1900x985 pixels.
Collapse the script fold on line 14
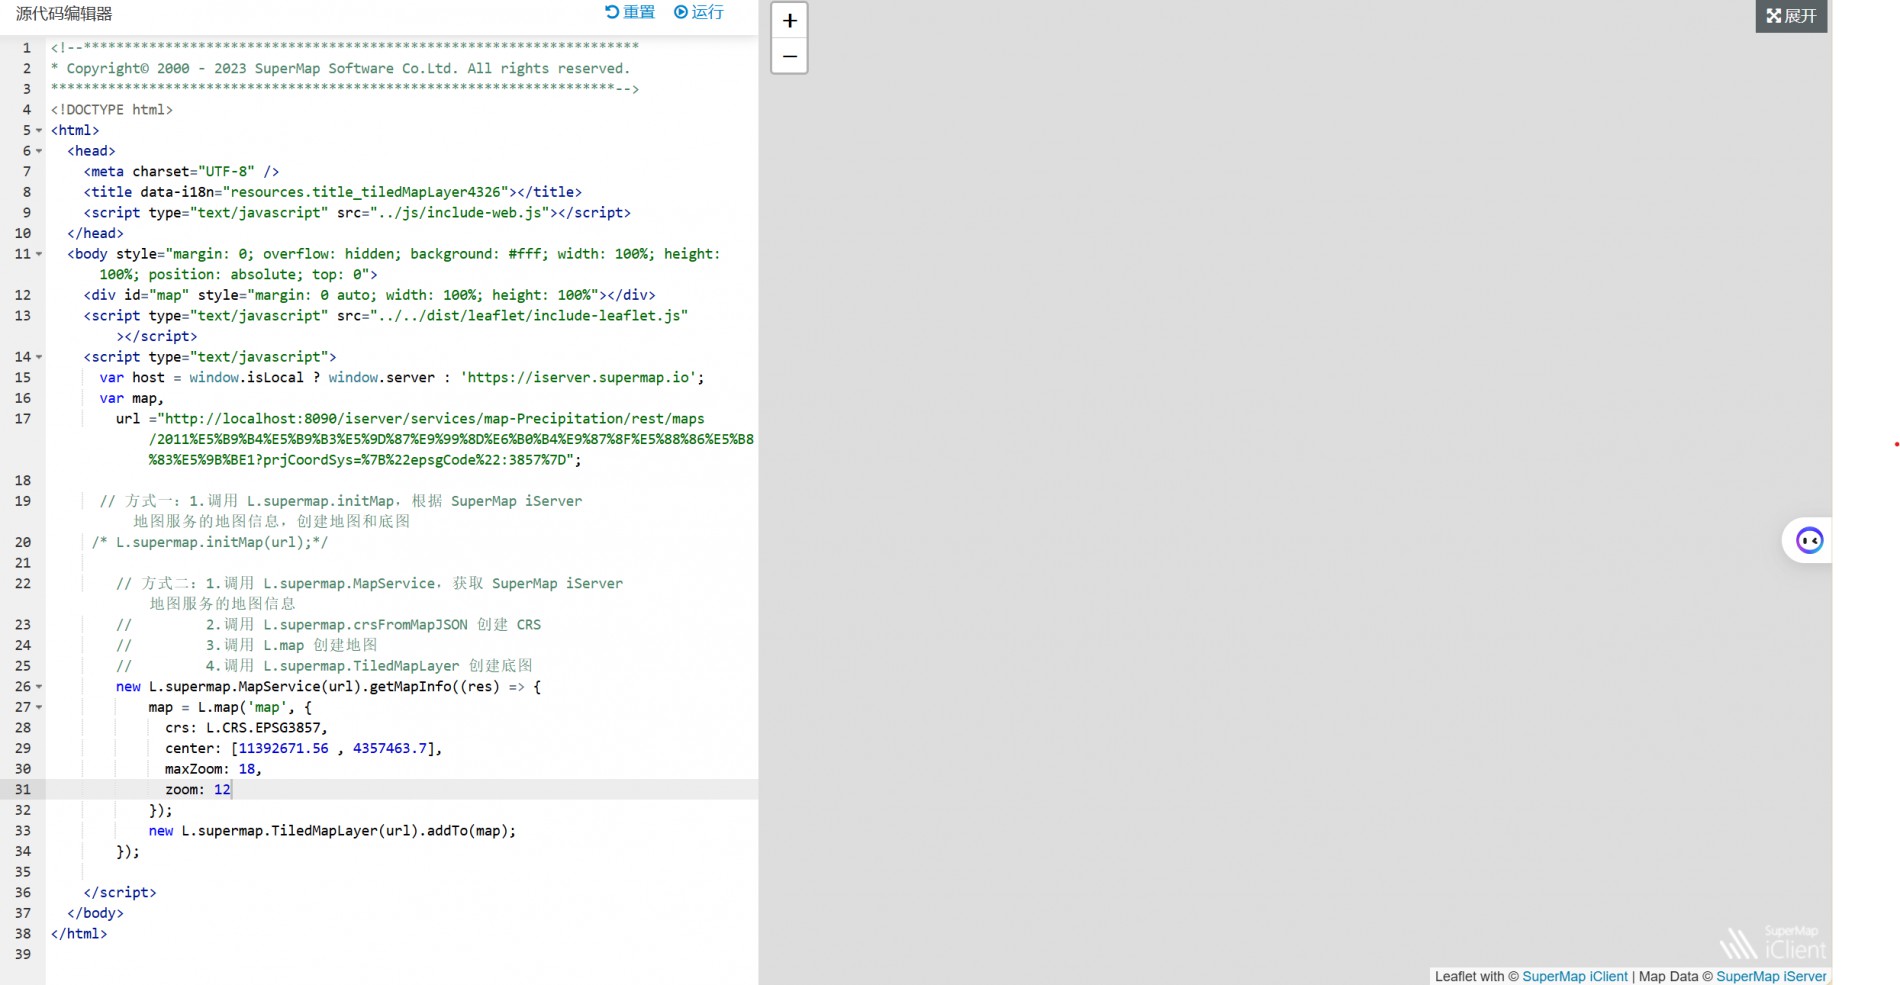point(39,357)
